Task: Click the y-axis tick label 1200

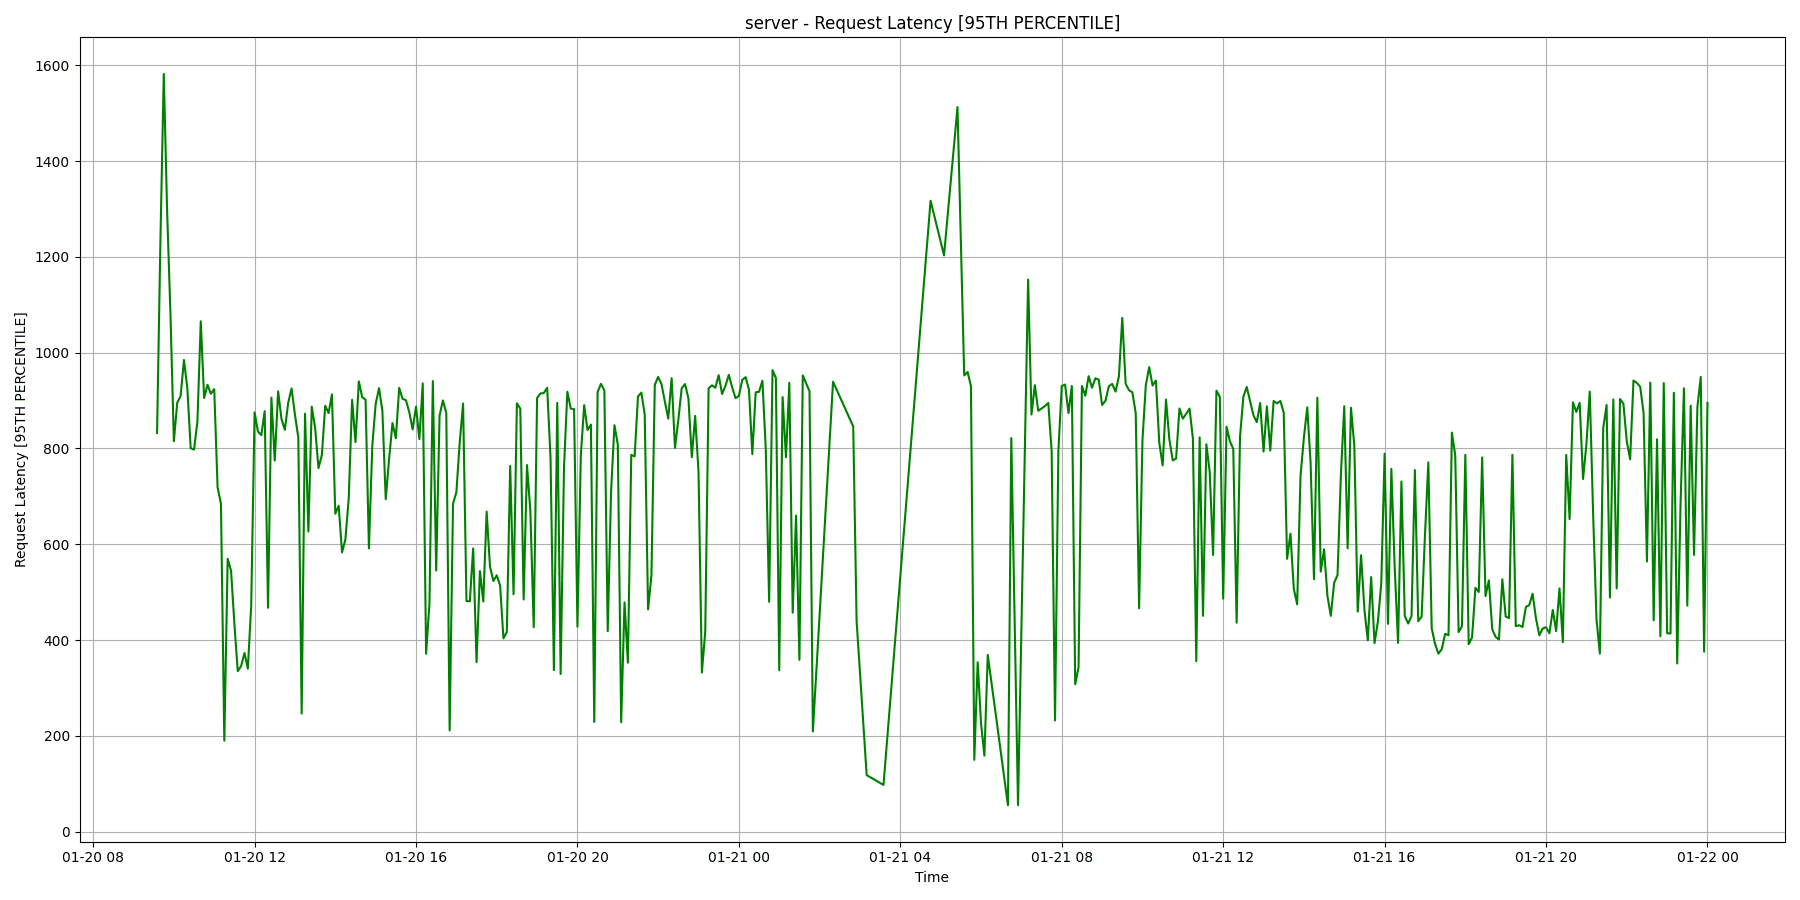Action: (x=52, y=257)
